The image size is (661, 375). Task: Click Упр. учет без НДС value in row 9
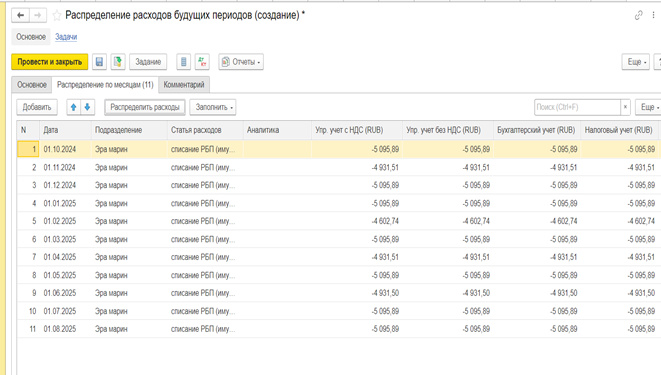pos(448,293)
